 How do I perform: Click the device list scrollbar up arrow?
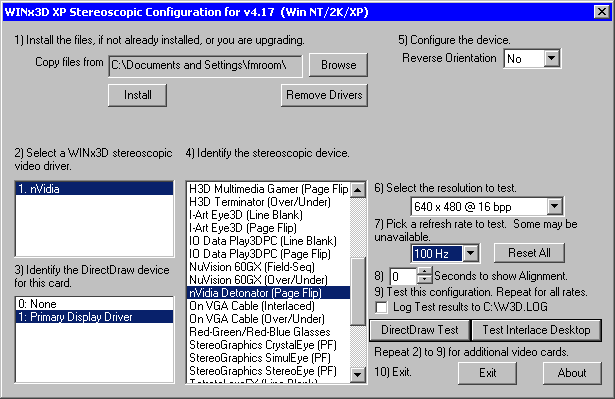[x=357, y=190]
